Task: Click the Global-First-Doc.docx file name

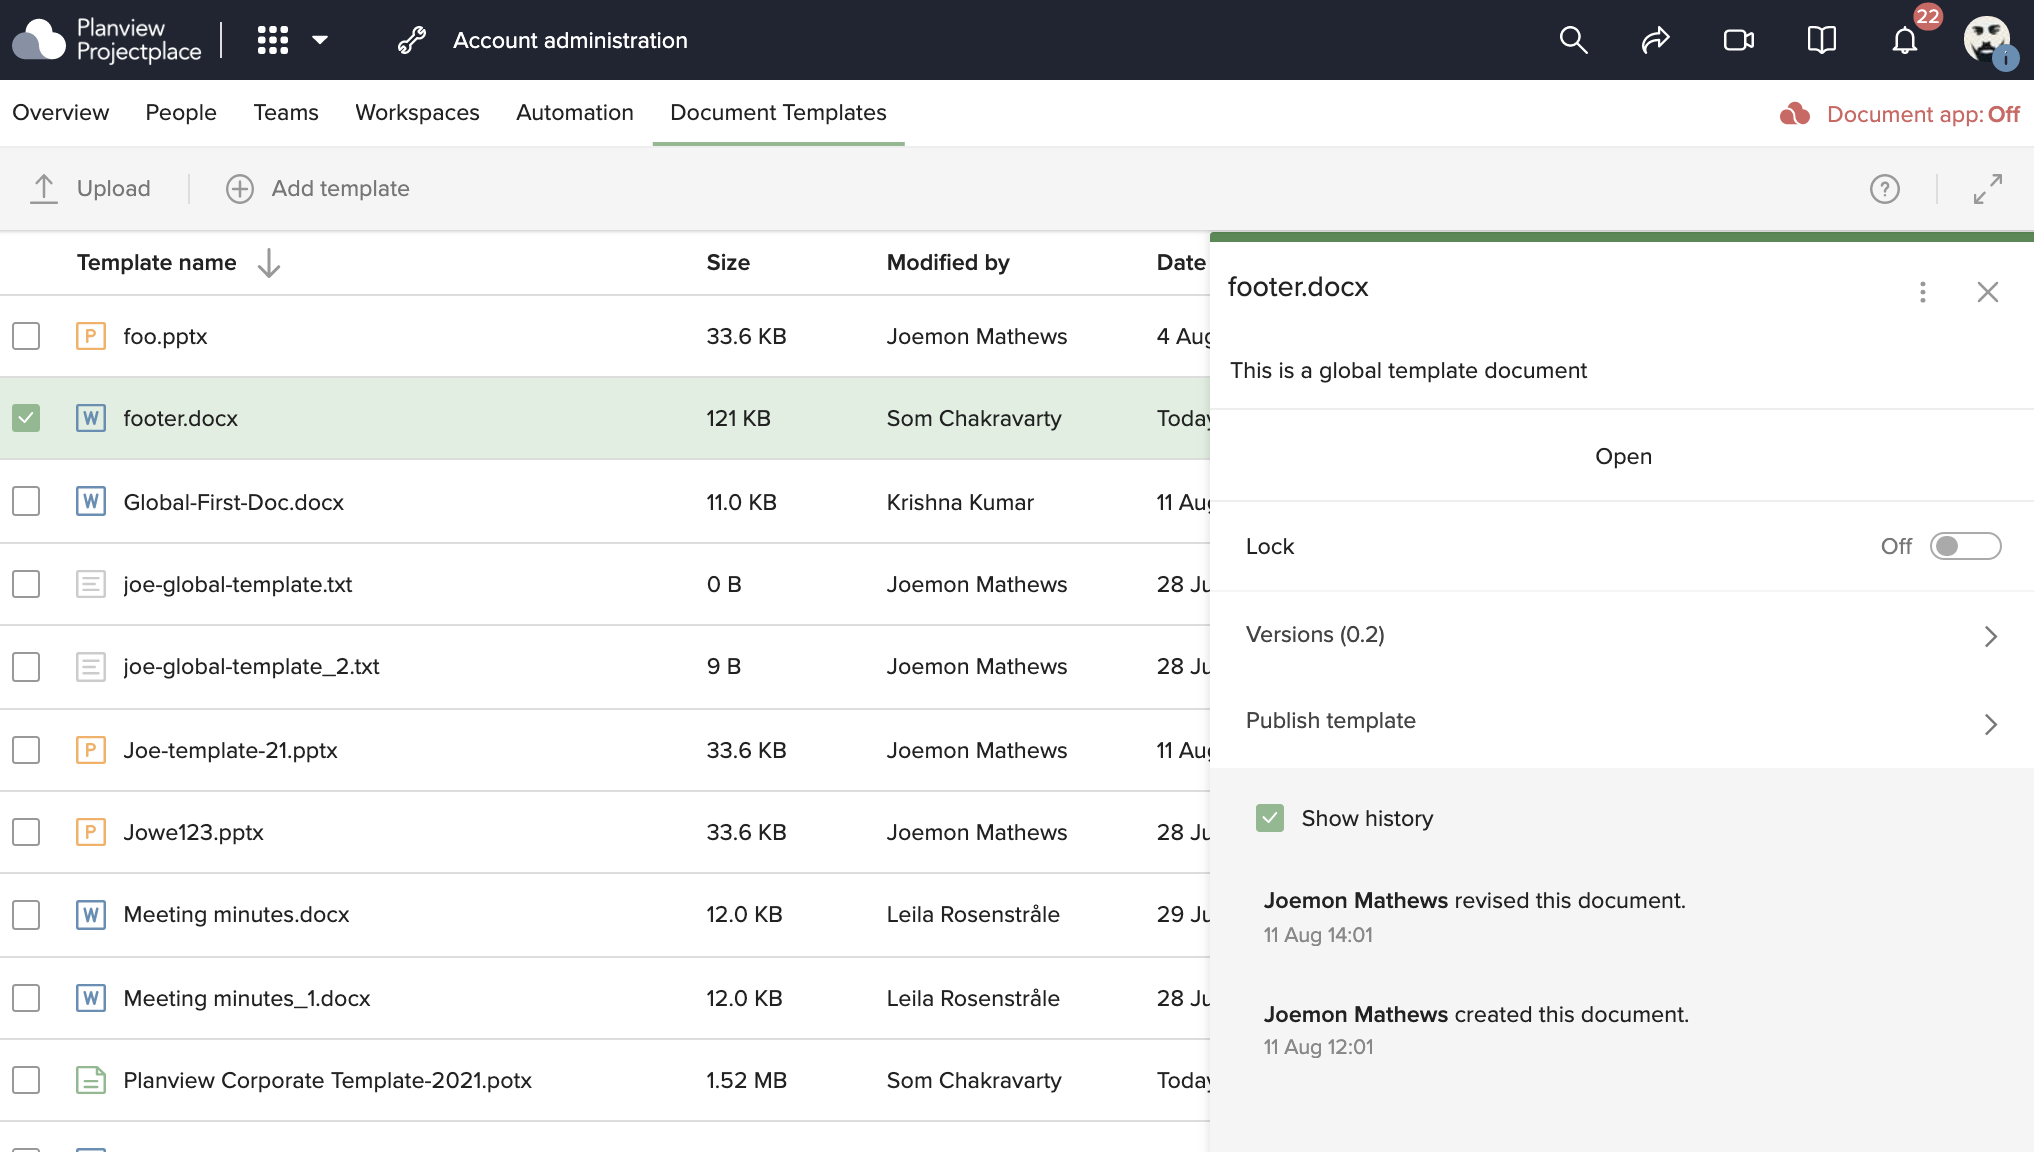Action: (x=233, y=502)
